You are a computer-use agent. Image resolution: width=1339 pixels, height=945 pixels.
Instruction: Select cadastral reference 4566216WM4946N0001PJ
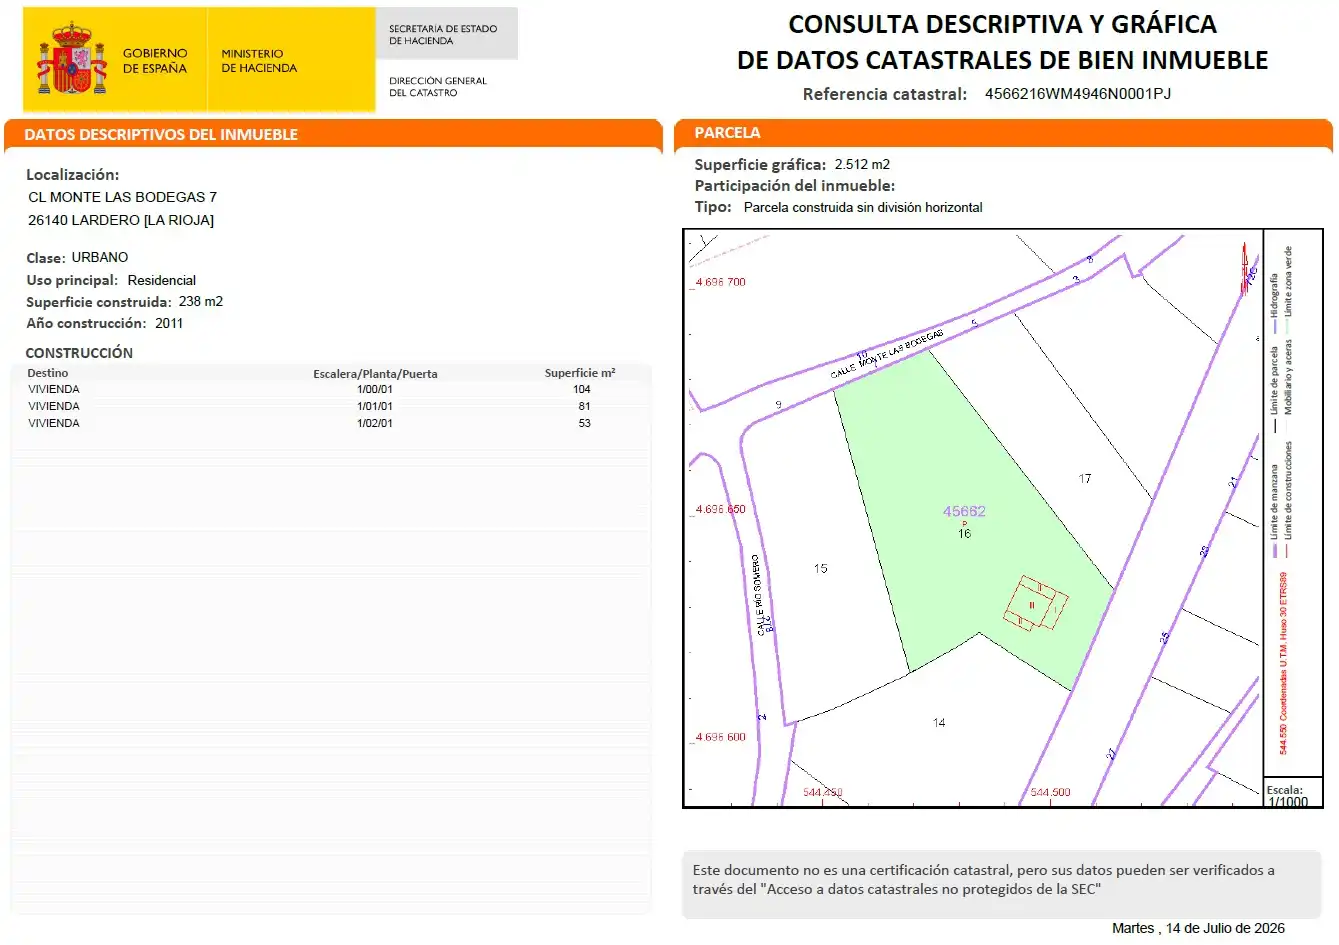point(1078,94)
